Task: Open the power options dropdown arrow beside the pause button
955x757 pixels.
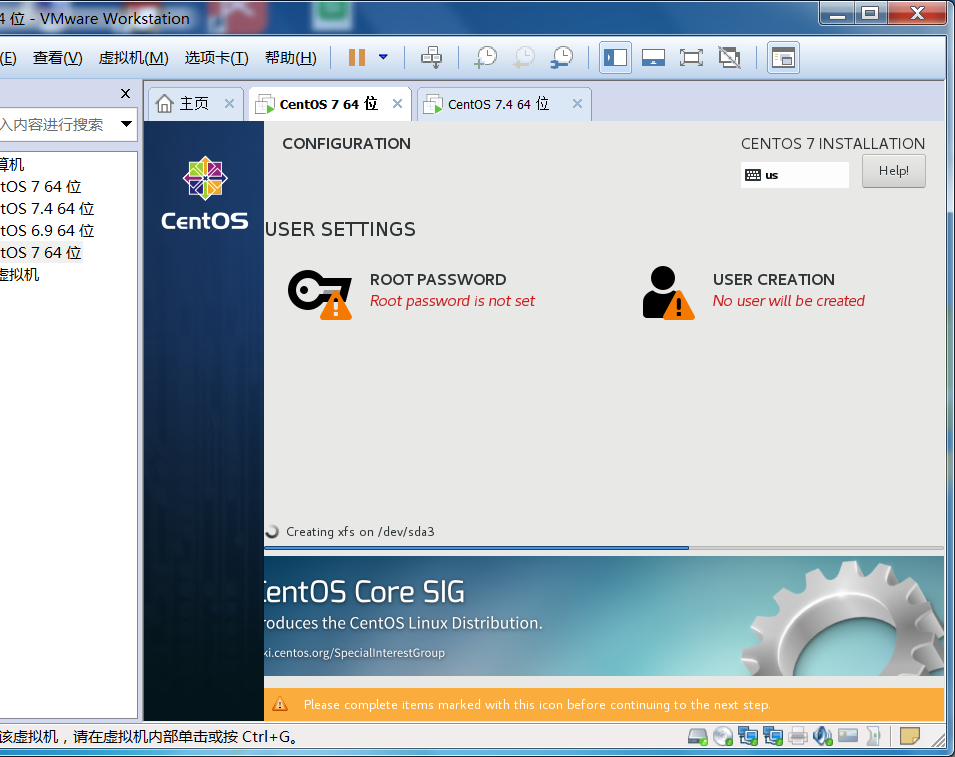Action: [x=383, y=57]
